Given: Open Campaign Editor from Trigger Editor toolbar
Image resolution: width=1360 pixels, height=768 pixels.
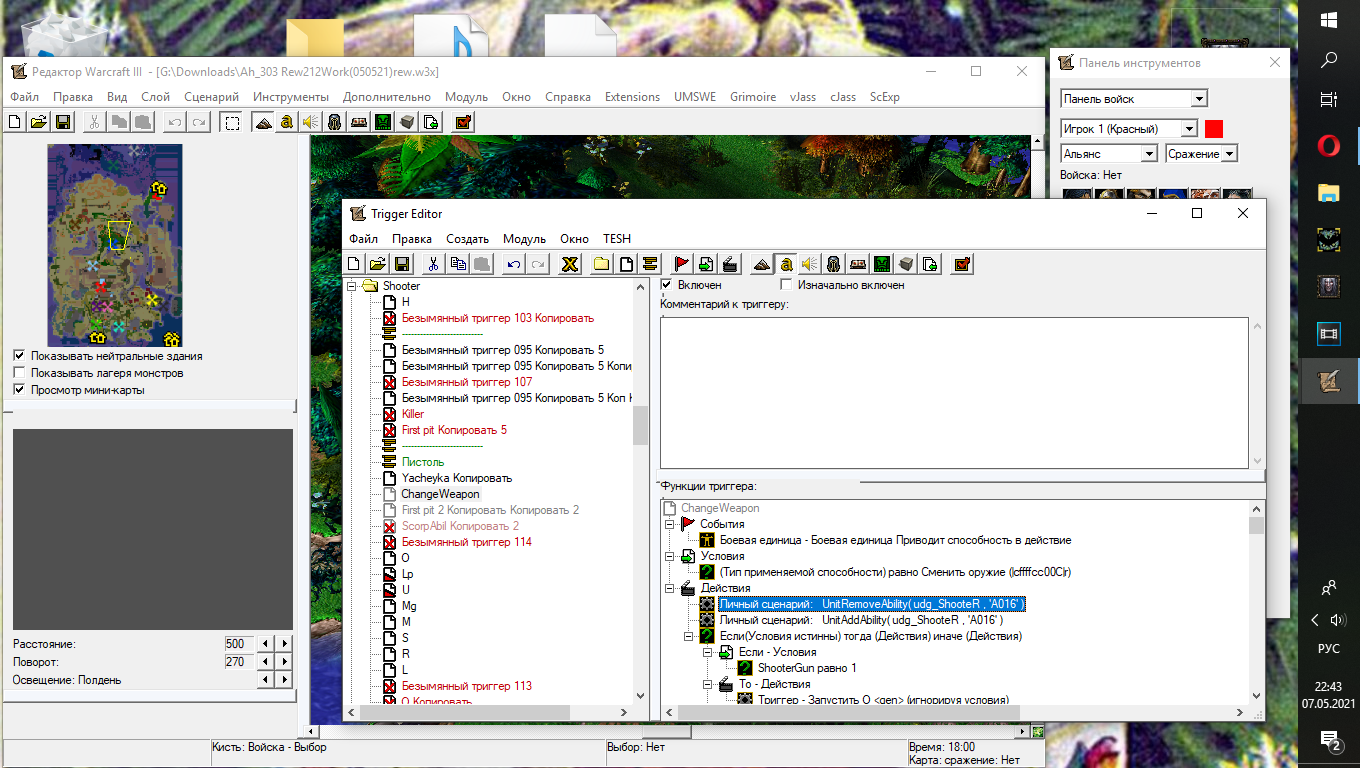Looking at the screenshot, I should coord(858,264).
